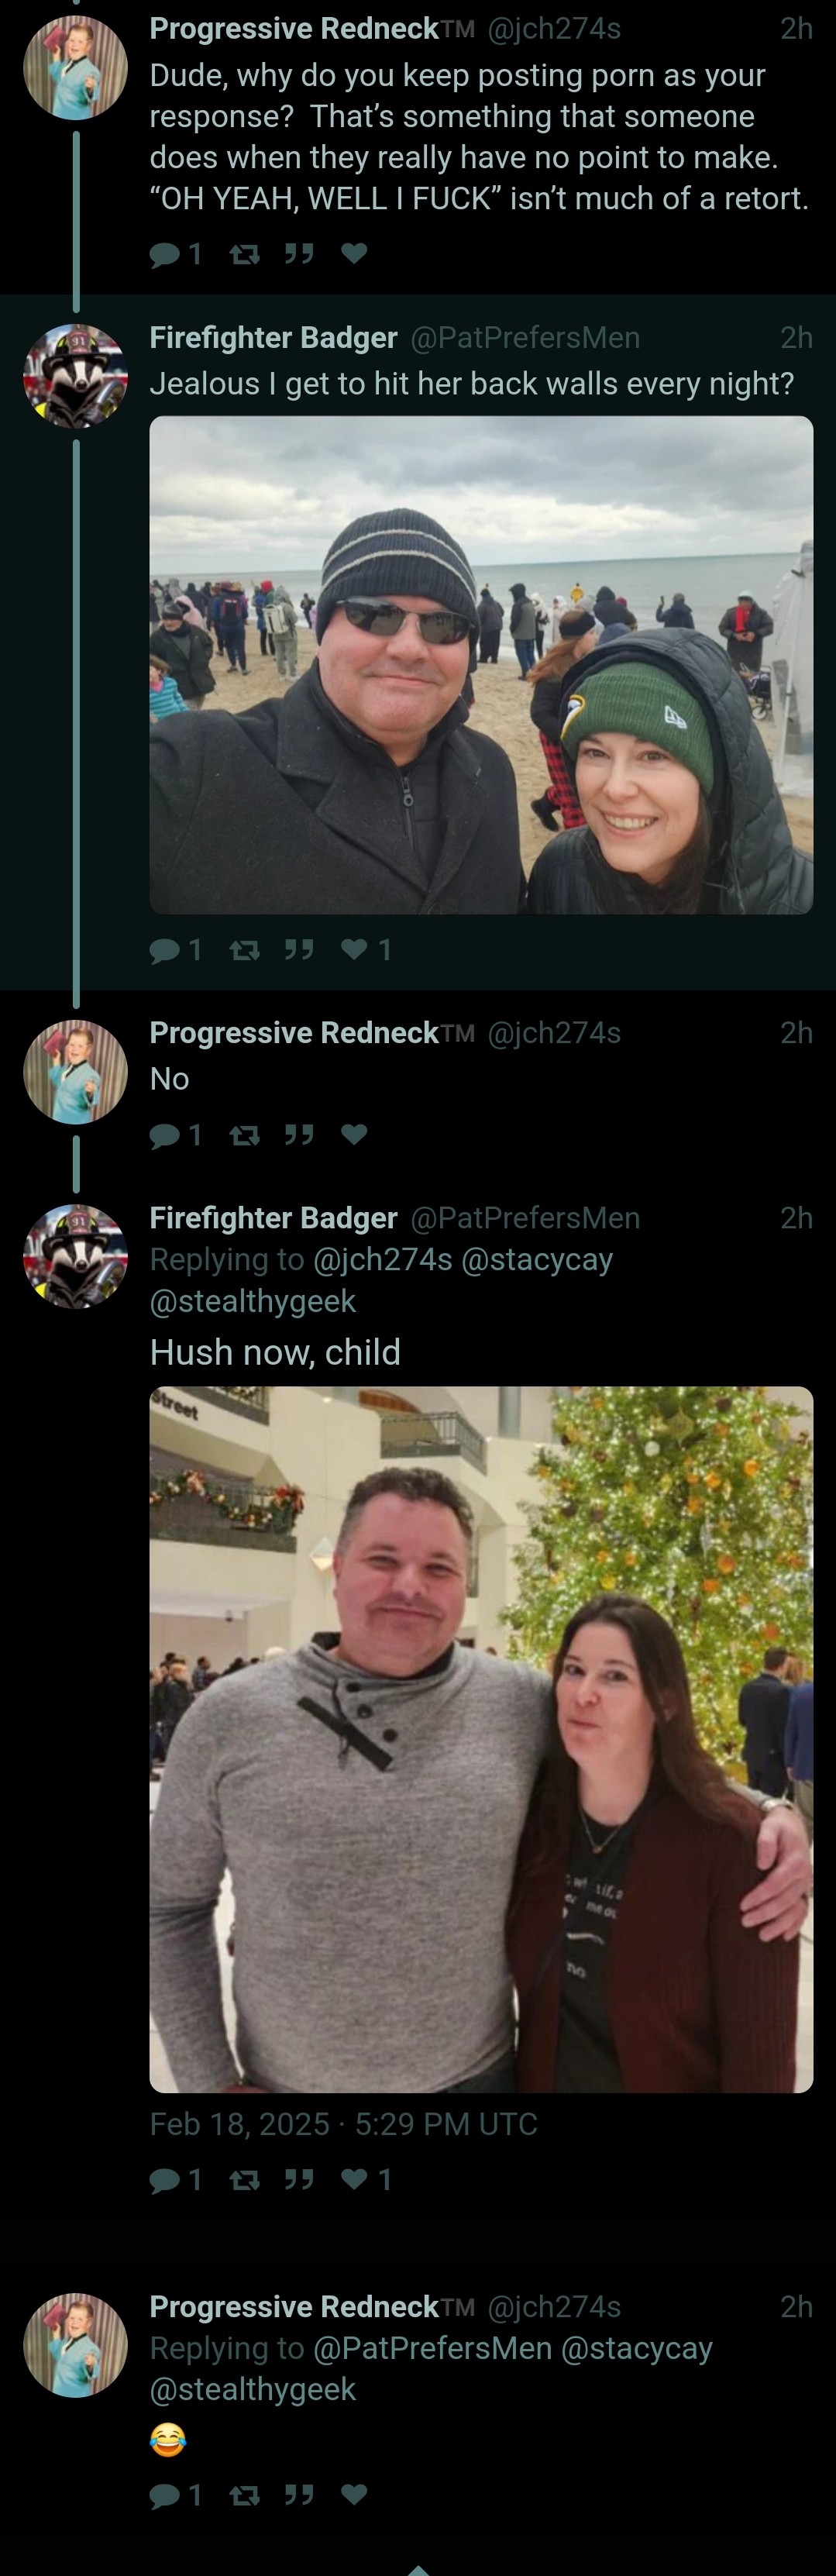Screen dimensions: 836x2576
Task: Open replies on the beach selfie tweet
Action: (175, 950)
